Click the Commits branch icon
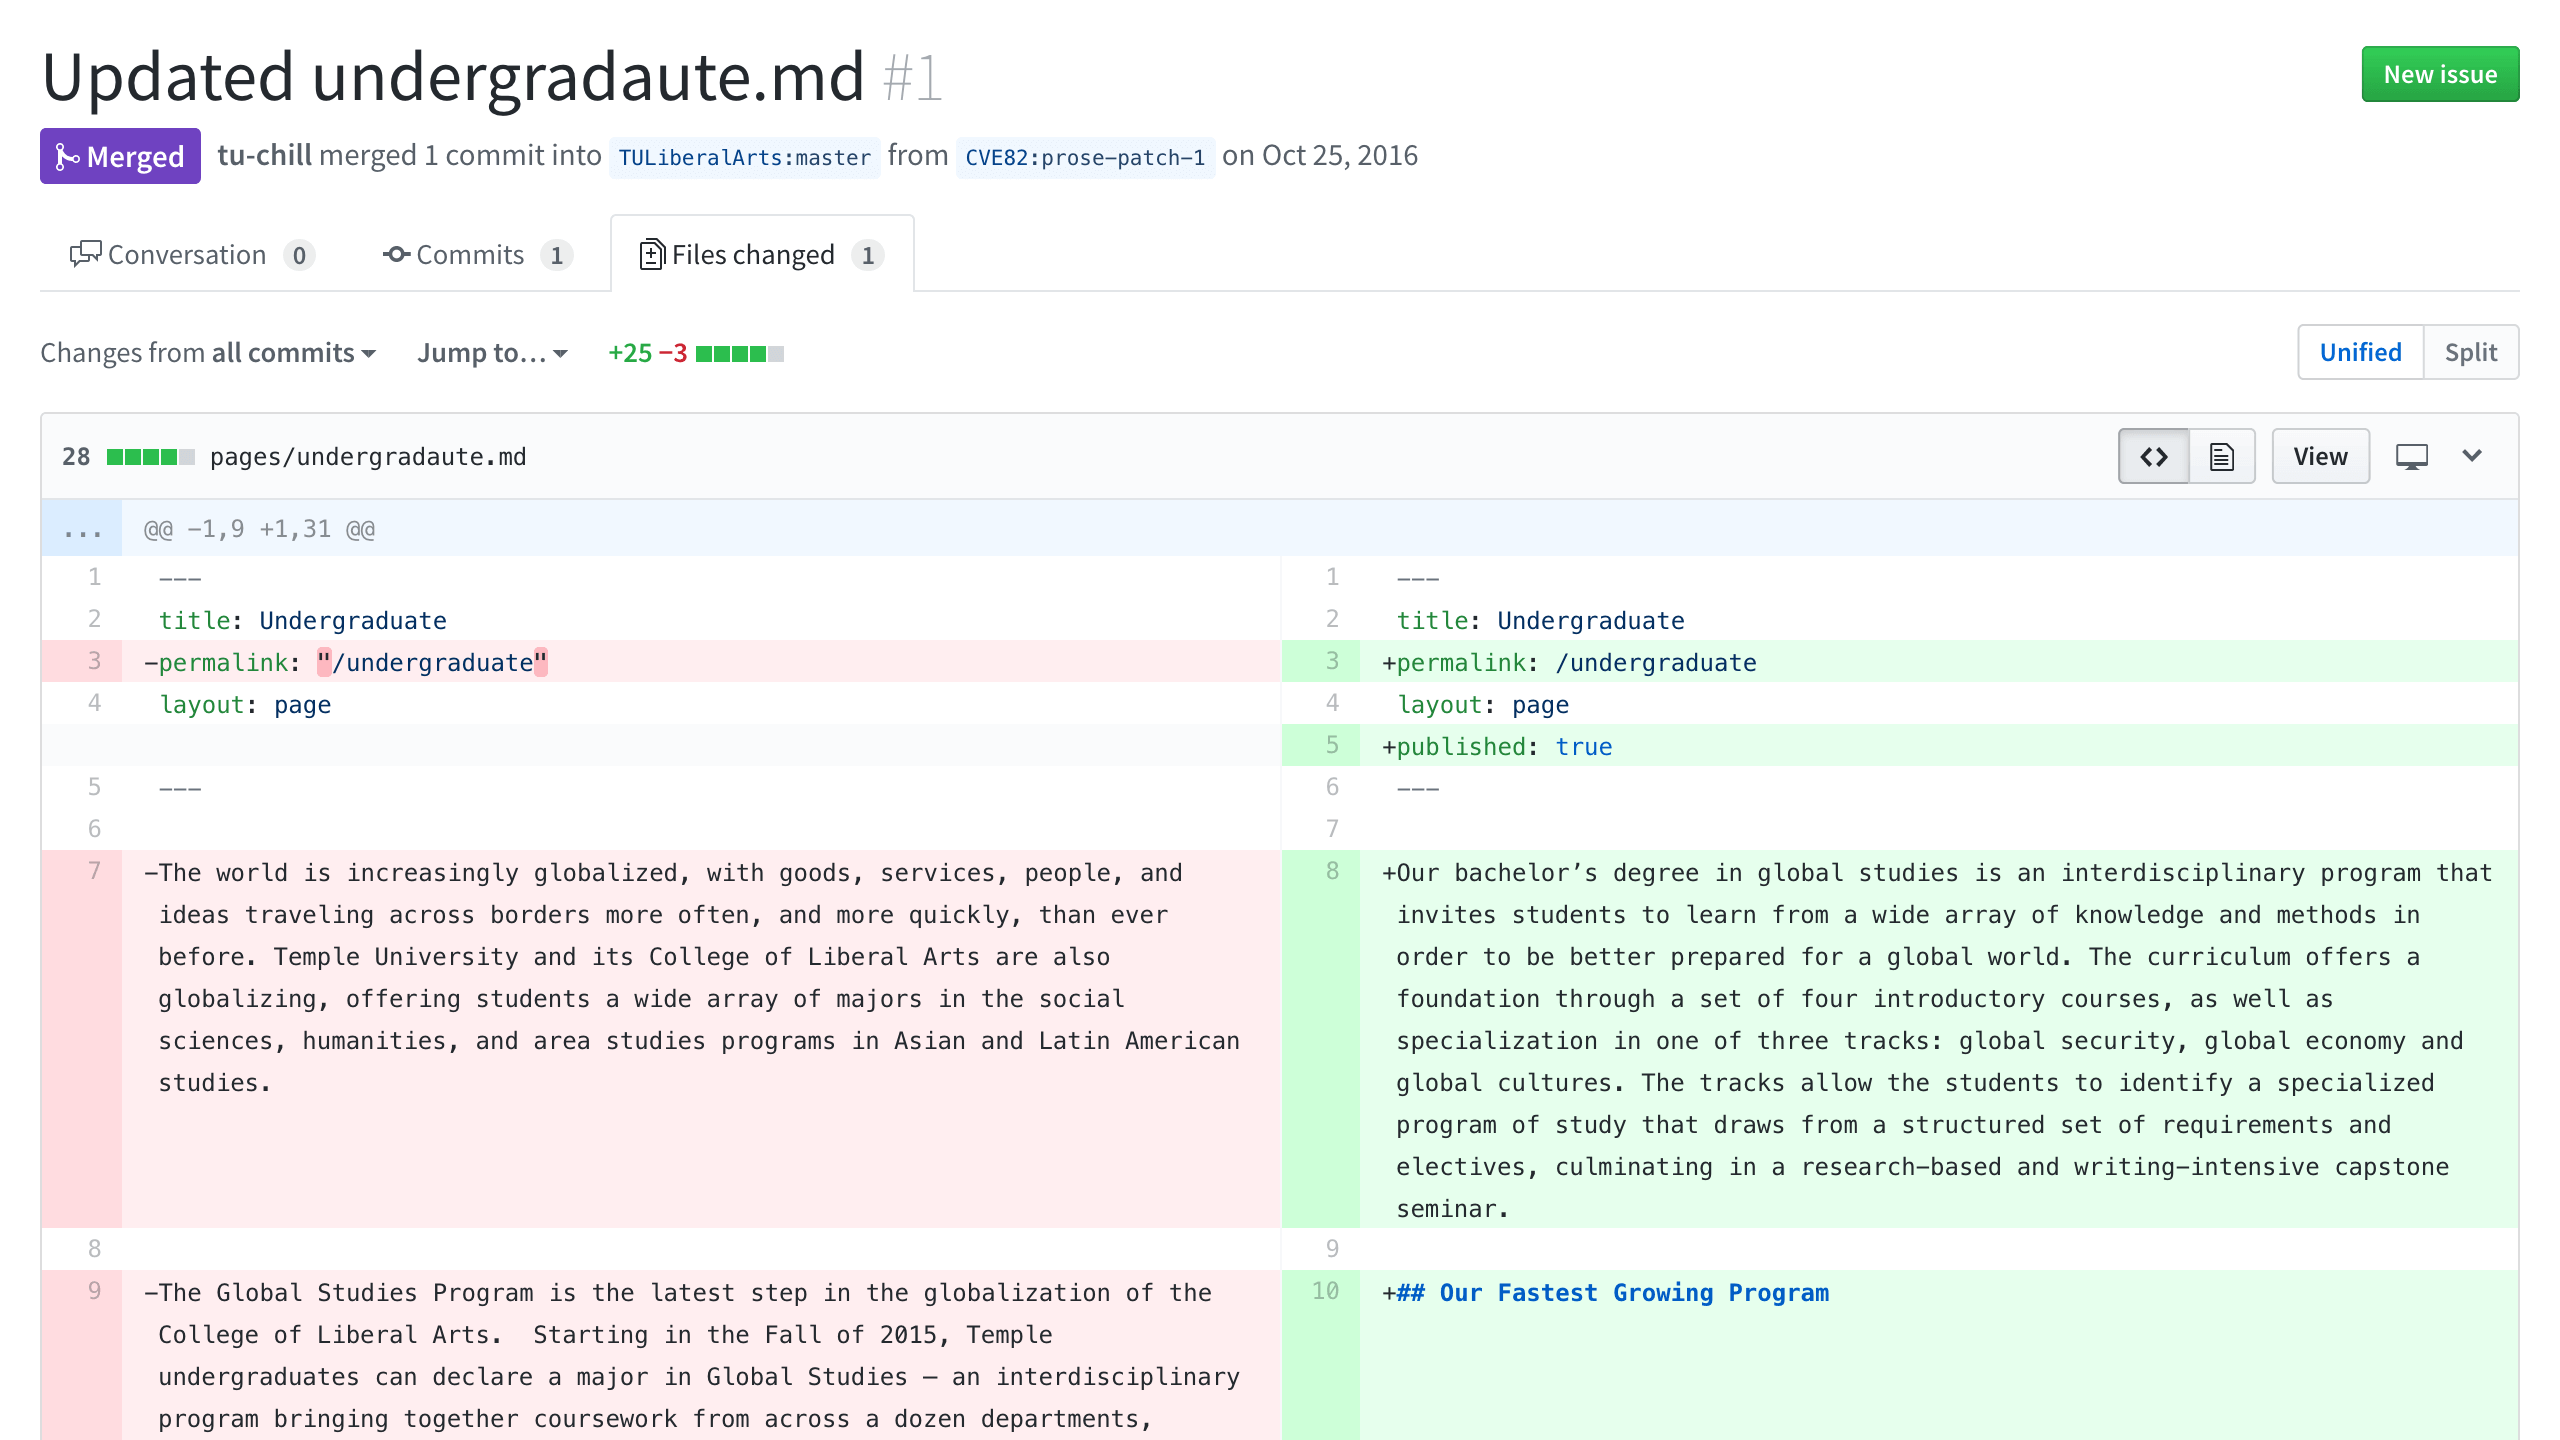 click(x=396, y=254)
